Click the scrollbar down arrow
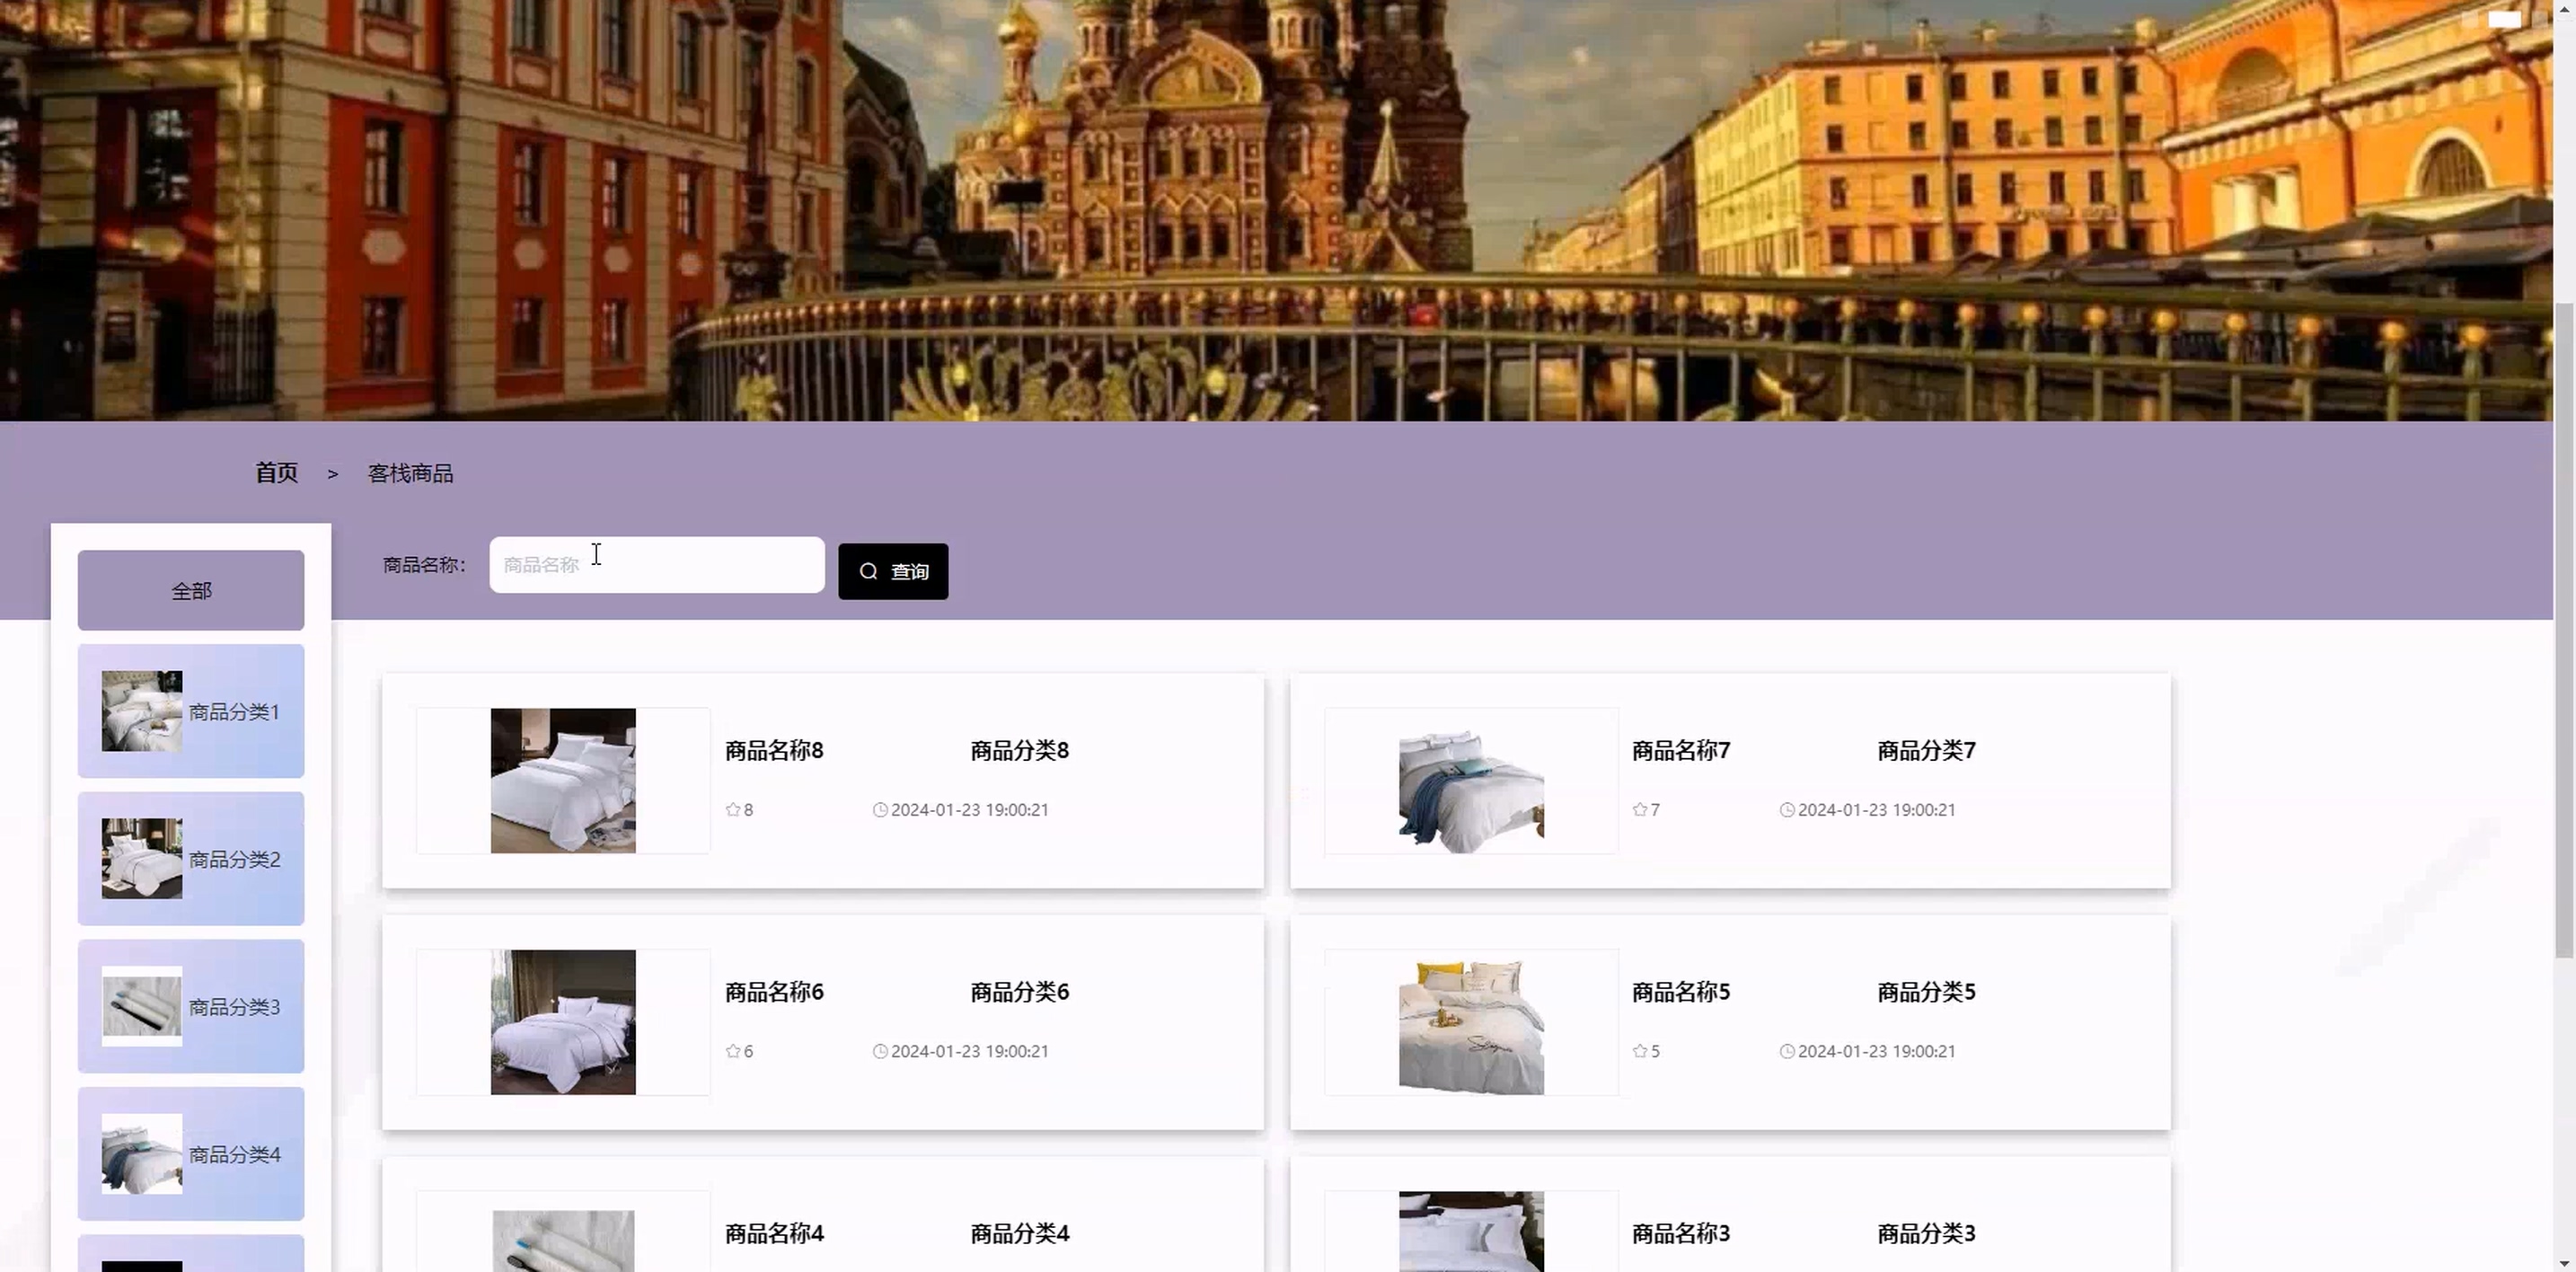The image size is (2576, 1272). point(2565,1263)
